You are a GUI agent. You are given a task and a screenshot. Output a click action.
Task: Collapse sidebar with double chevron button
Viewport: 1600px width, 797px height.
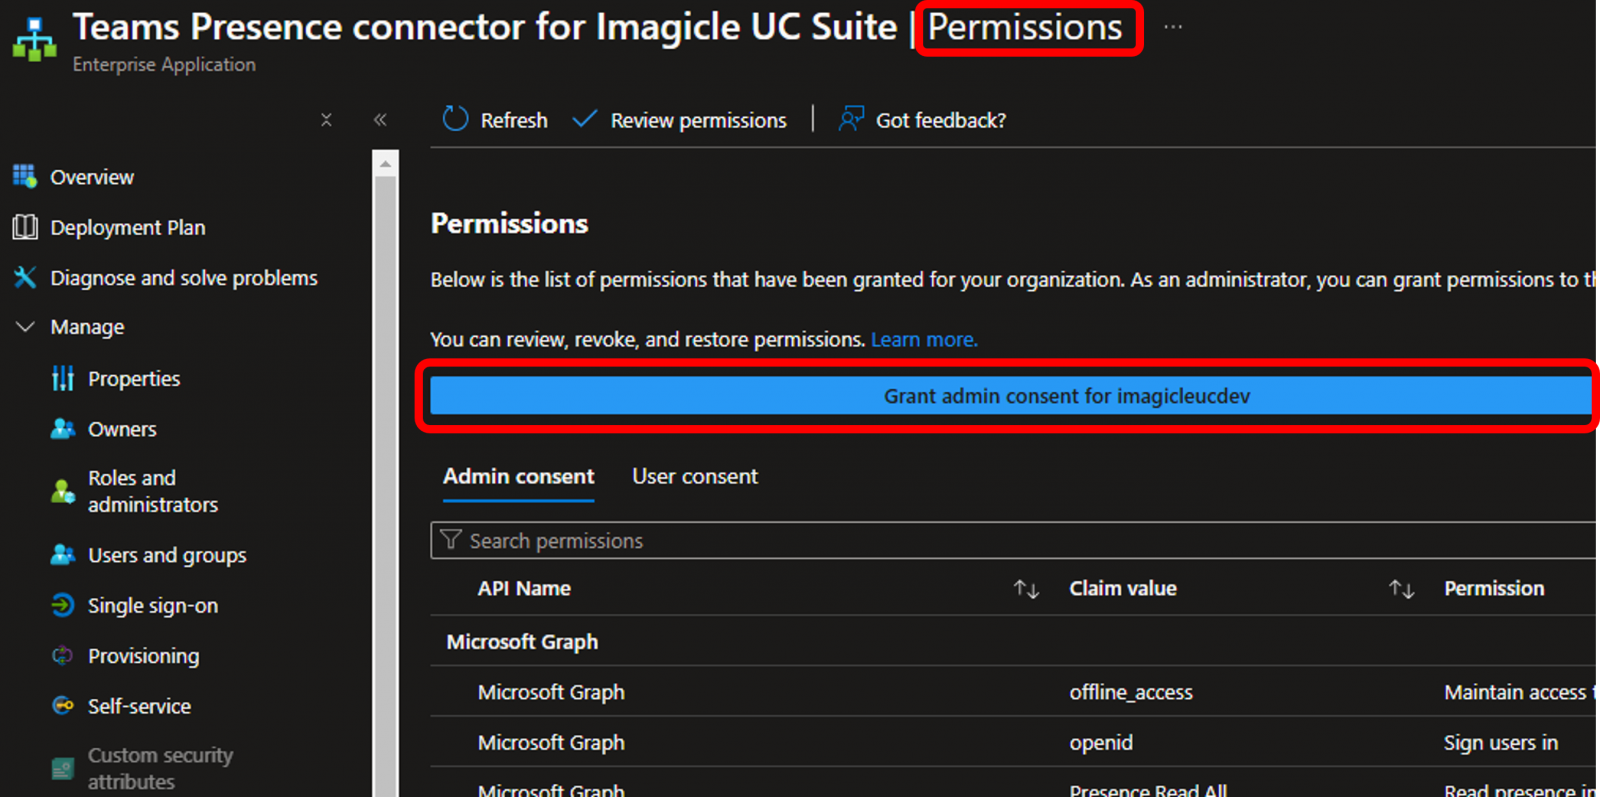pyautogui.click(x=380, y=120)
